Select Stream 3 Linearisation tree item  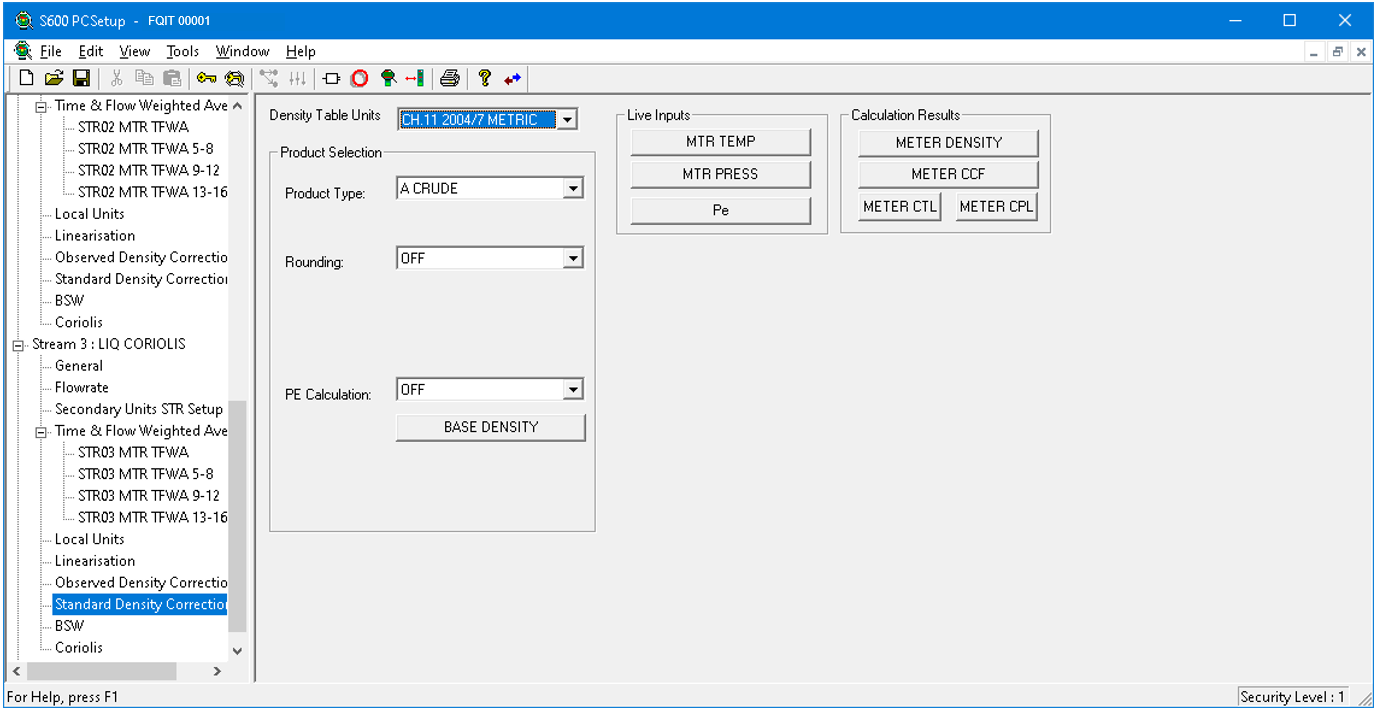(x=95, y=561)
